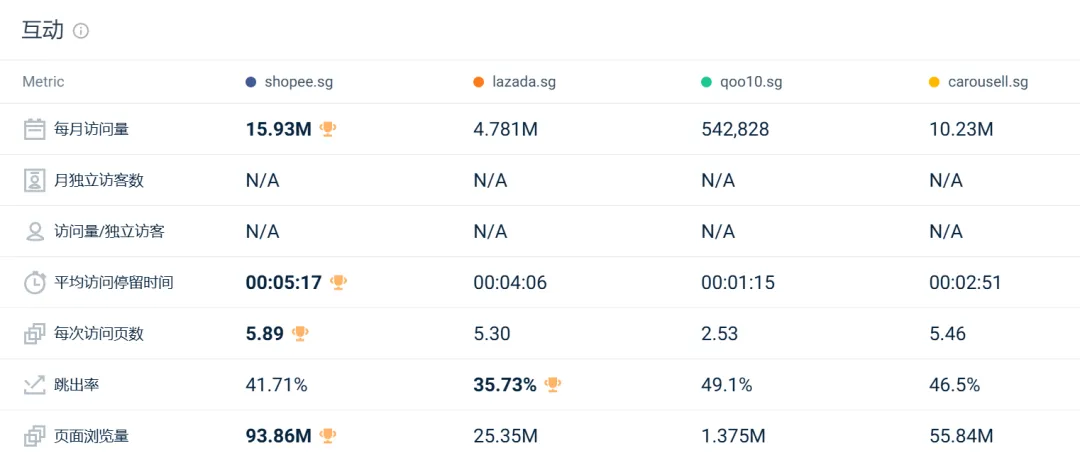The width and height of the screenshot is (1080, 458).
Task: Click the blue dot before shopee.sg
Action: (x=251, y=82)
